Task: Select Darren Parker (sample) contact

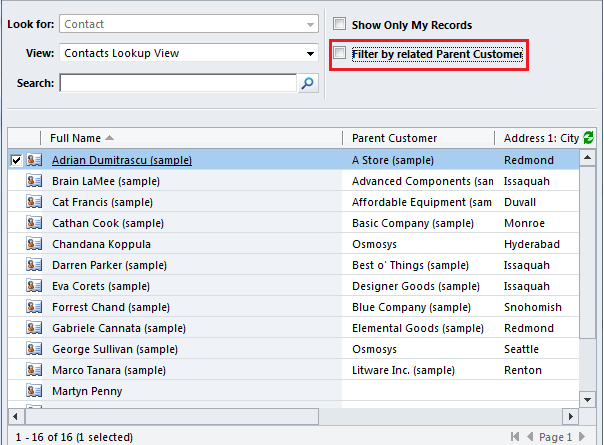Action: pos(109,265)
